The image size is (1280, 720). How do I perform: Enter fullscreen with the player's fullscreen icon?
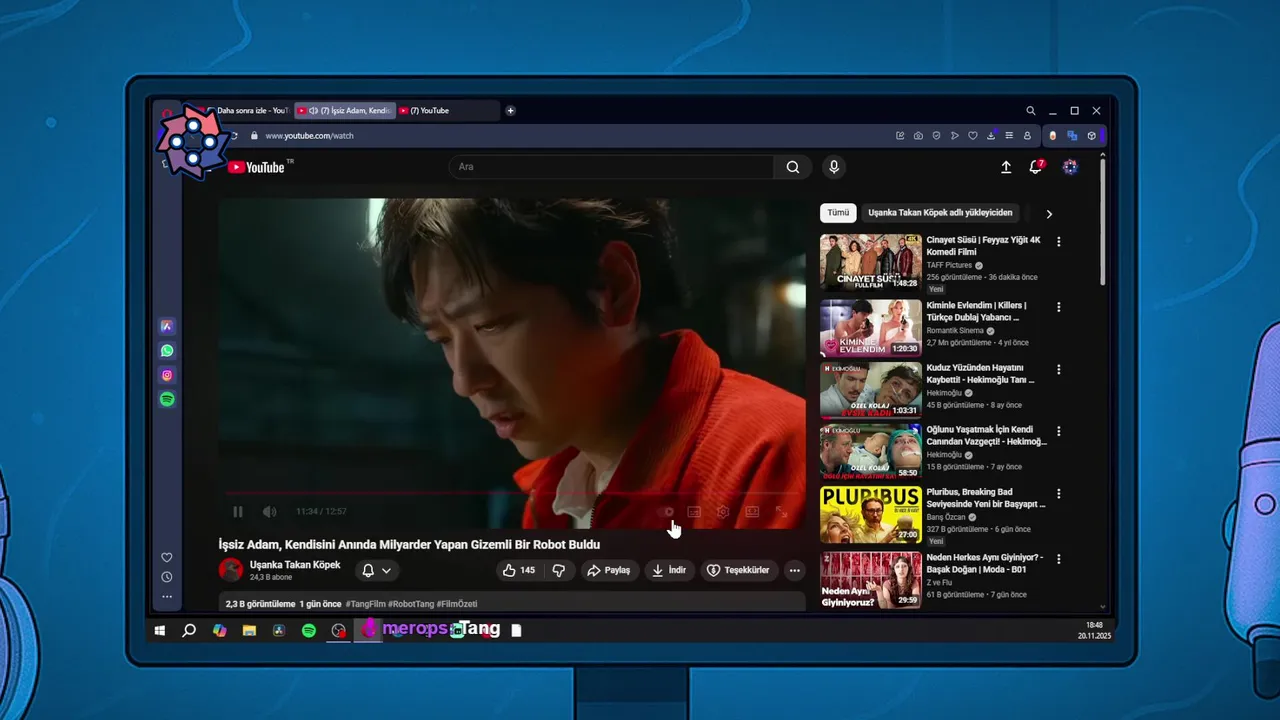782,512
